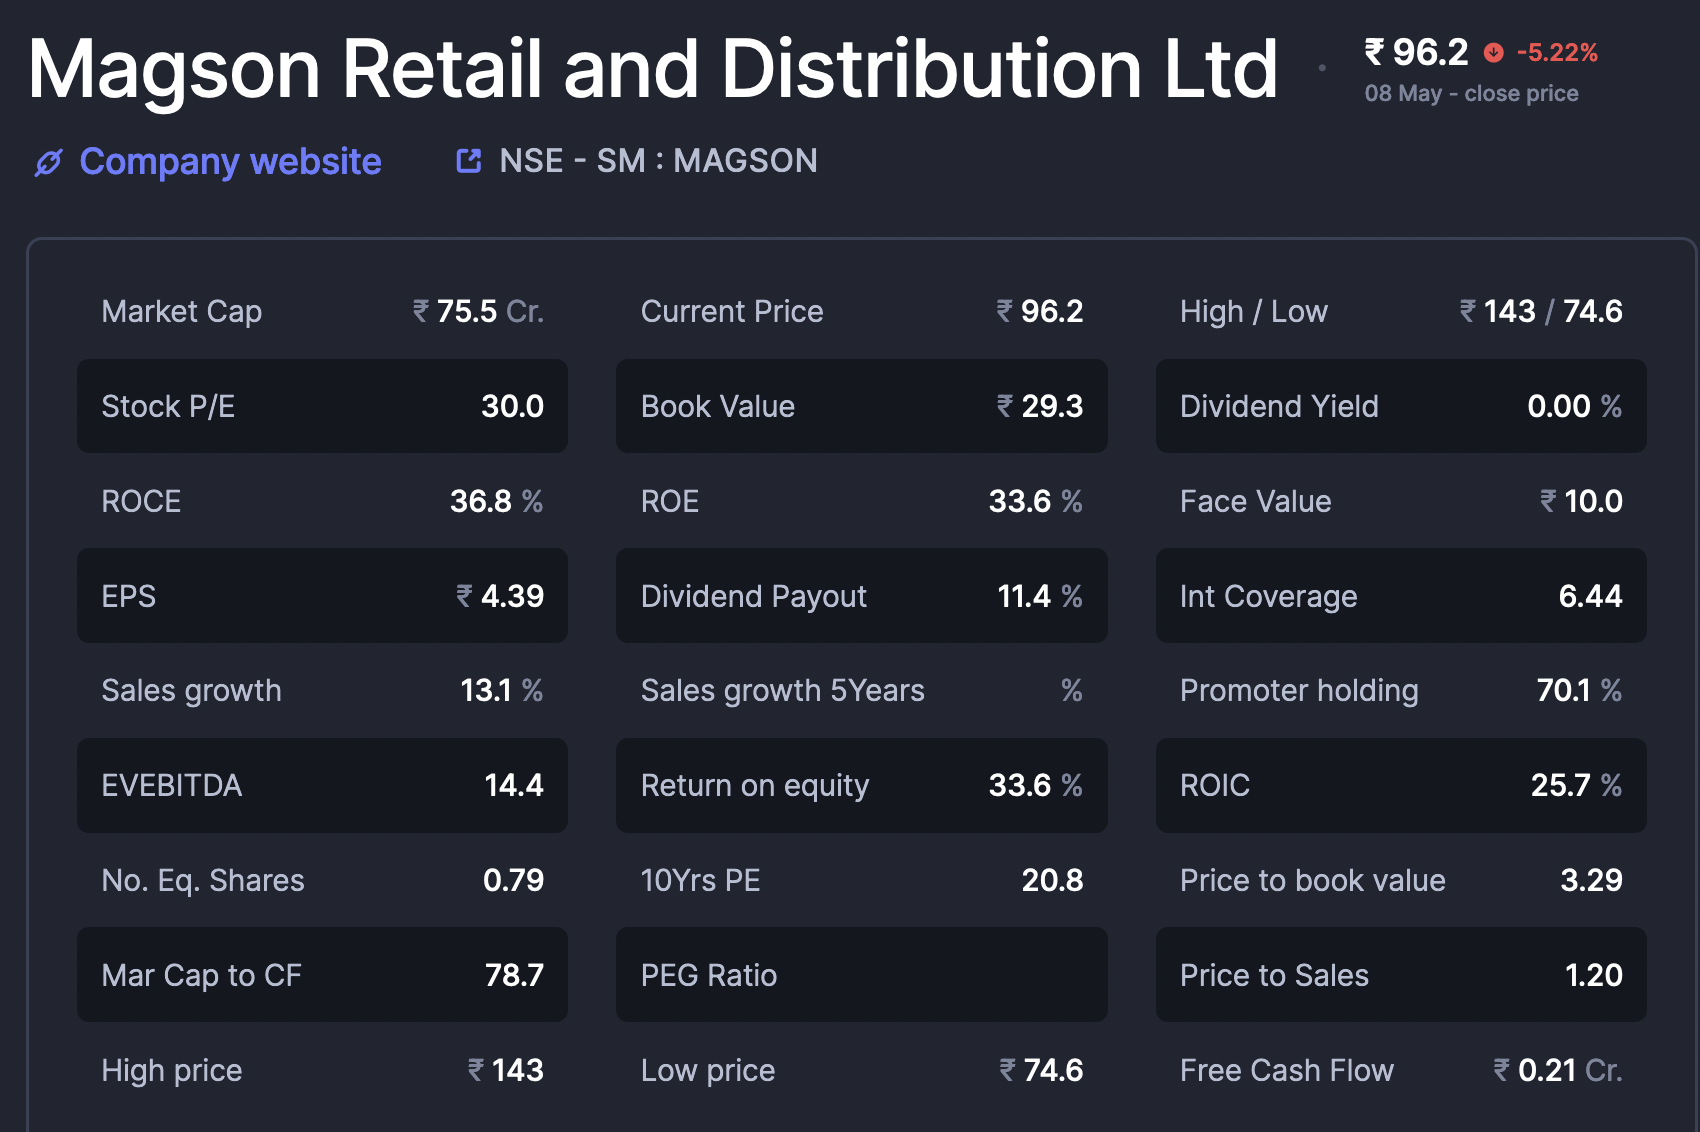The image size is (1700, 1132).
Task: Select the Low price label
Action: click(708, 1070)
